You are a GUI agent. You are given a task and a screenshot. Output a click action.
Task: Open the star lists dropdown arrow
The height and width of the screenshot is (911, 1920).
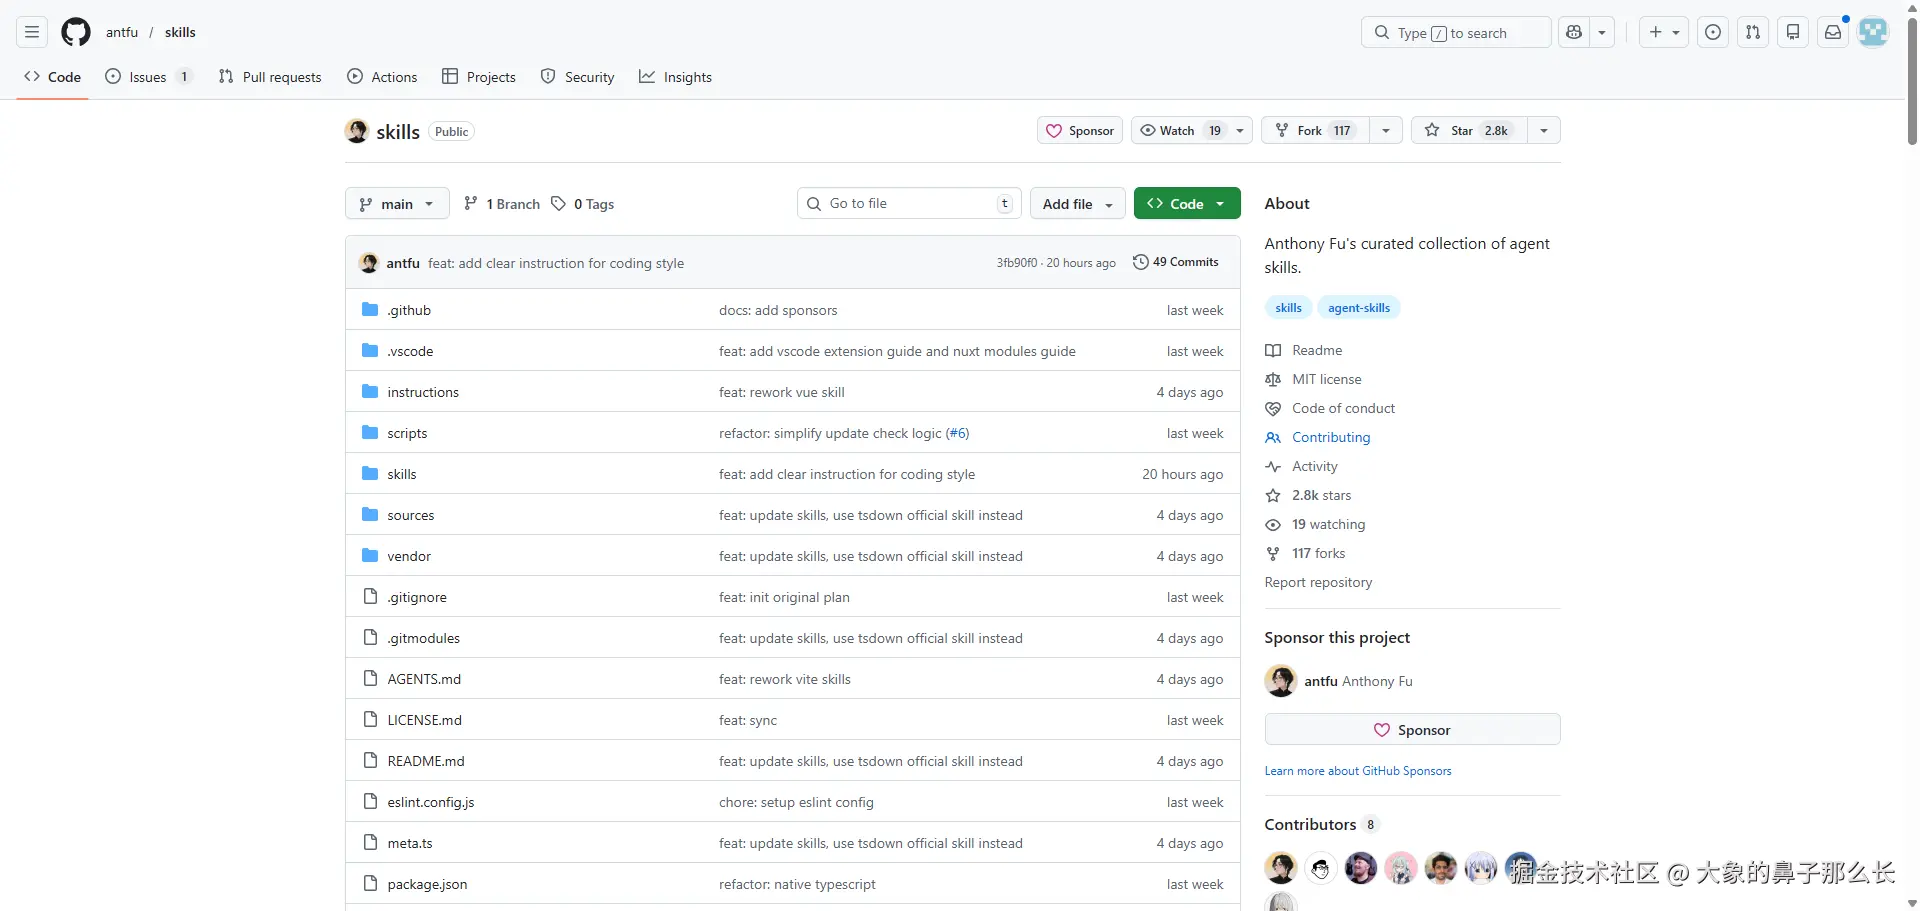(x=1544, y=130)
